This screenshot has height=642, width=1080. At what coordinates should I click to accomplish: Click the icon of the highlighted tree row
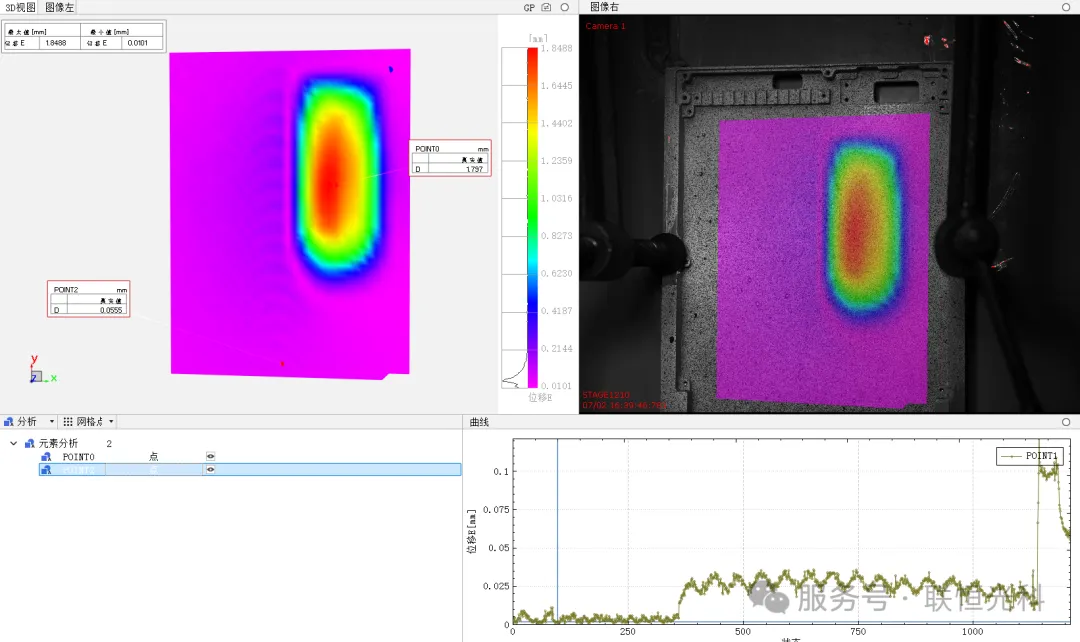tap(46, 469)
